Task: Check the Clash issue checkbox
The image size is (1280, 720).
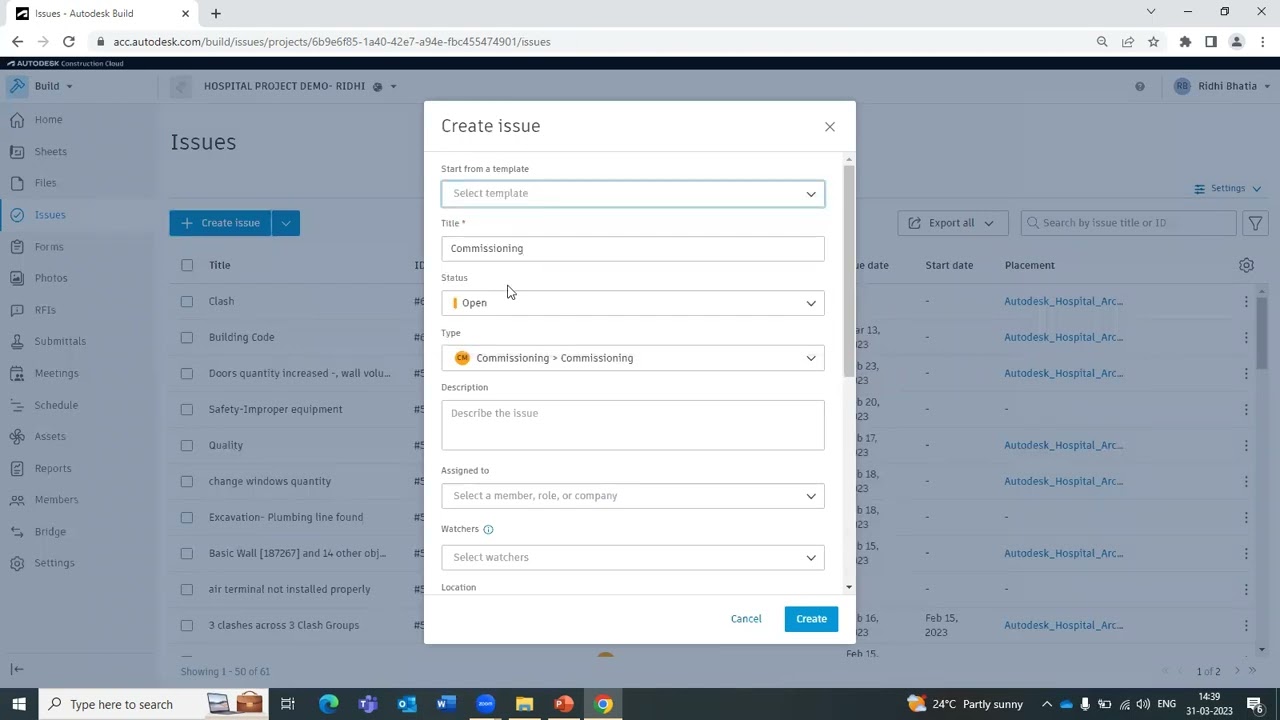Action: point(187,301)
